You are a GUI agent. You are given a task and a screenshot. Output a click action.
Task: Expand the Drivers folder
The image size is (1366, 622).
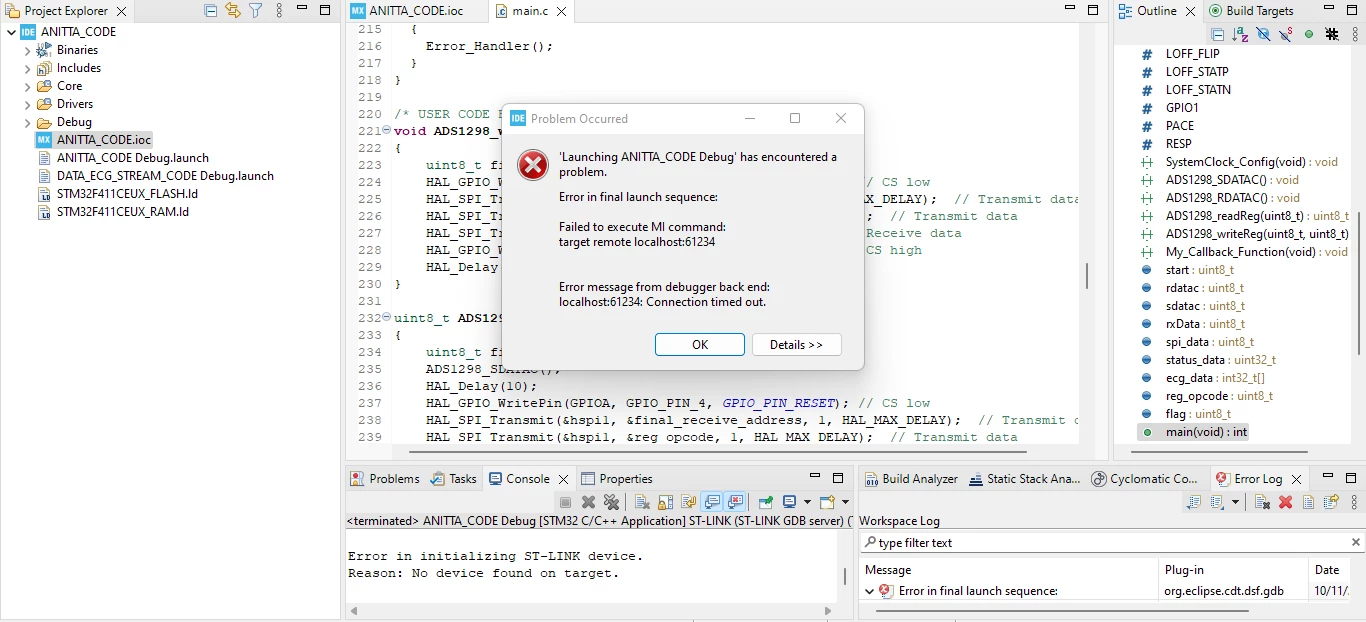[27, 104]
